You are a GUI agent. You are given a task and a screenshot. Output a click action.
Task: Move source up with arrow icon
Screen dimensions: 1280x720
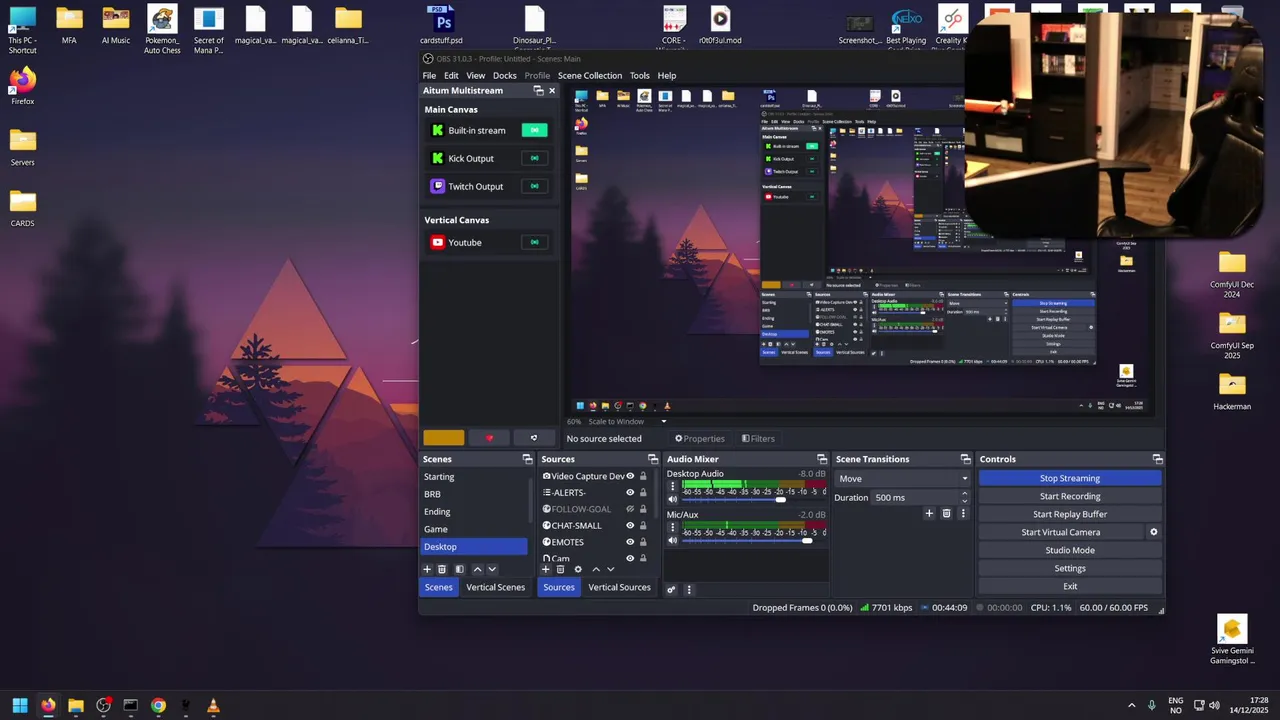595,569
